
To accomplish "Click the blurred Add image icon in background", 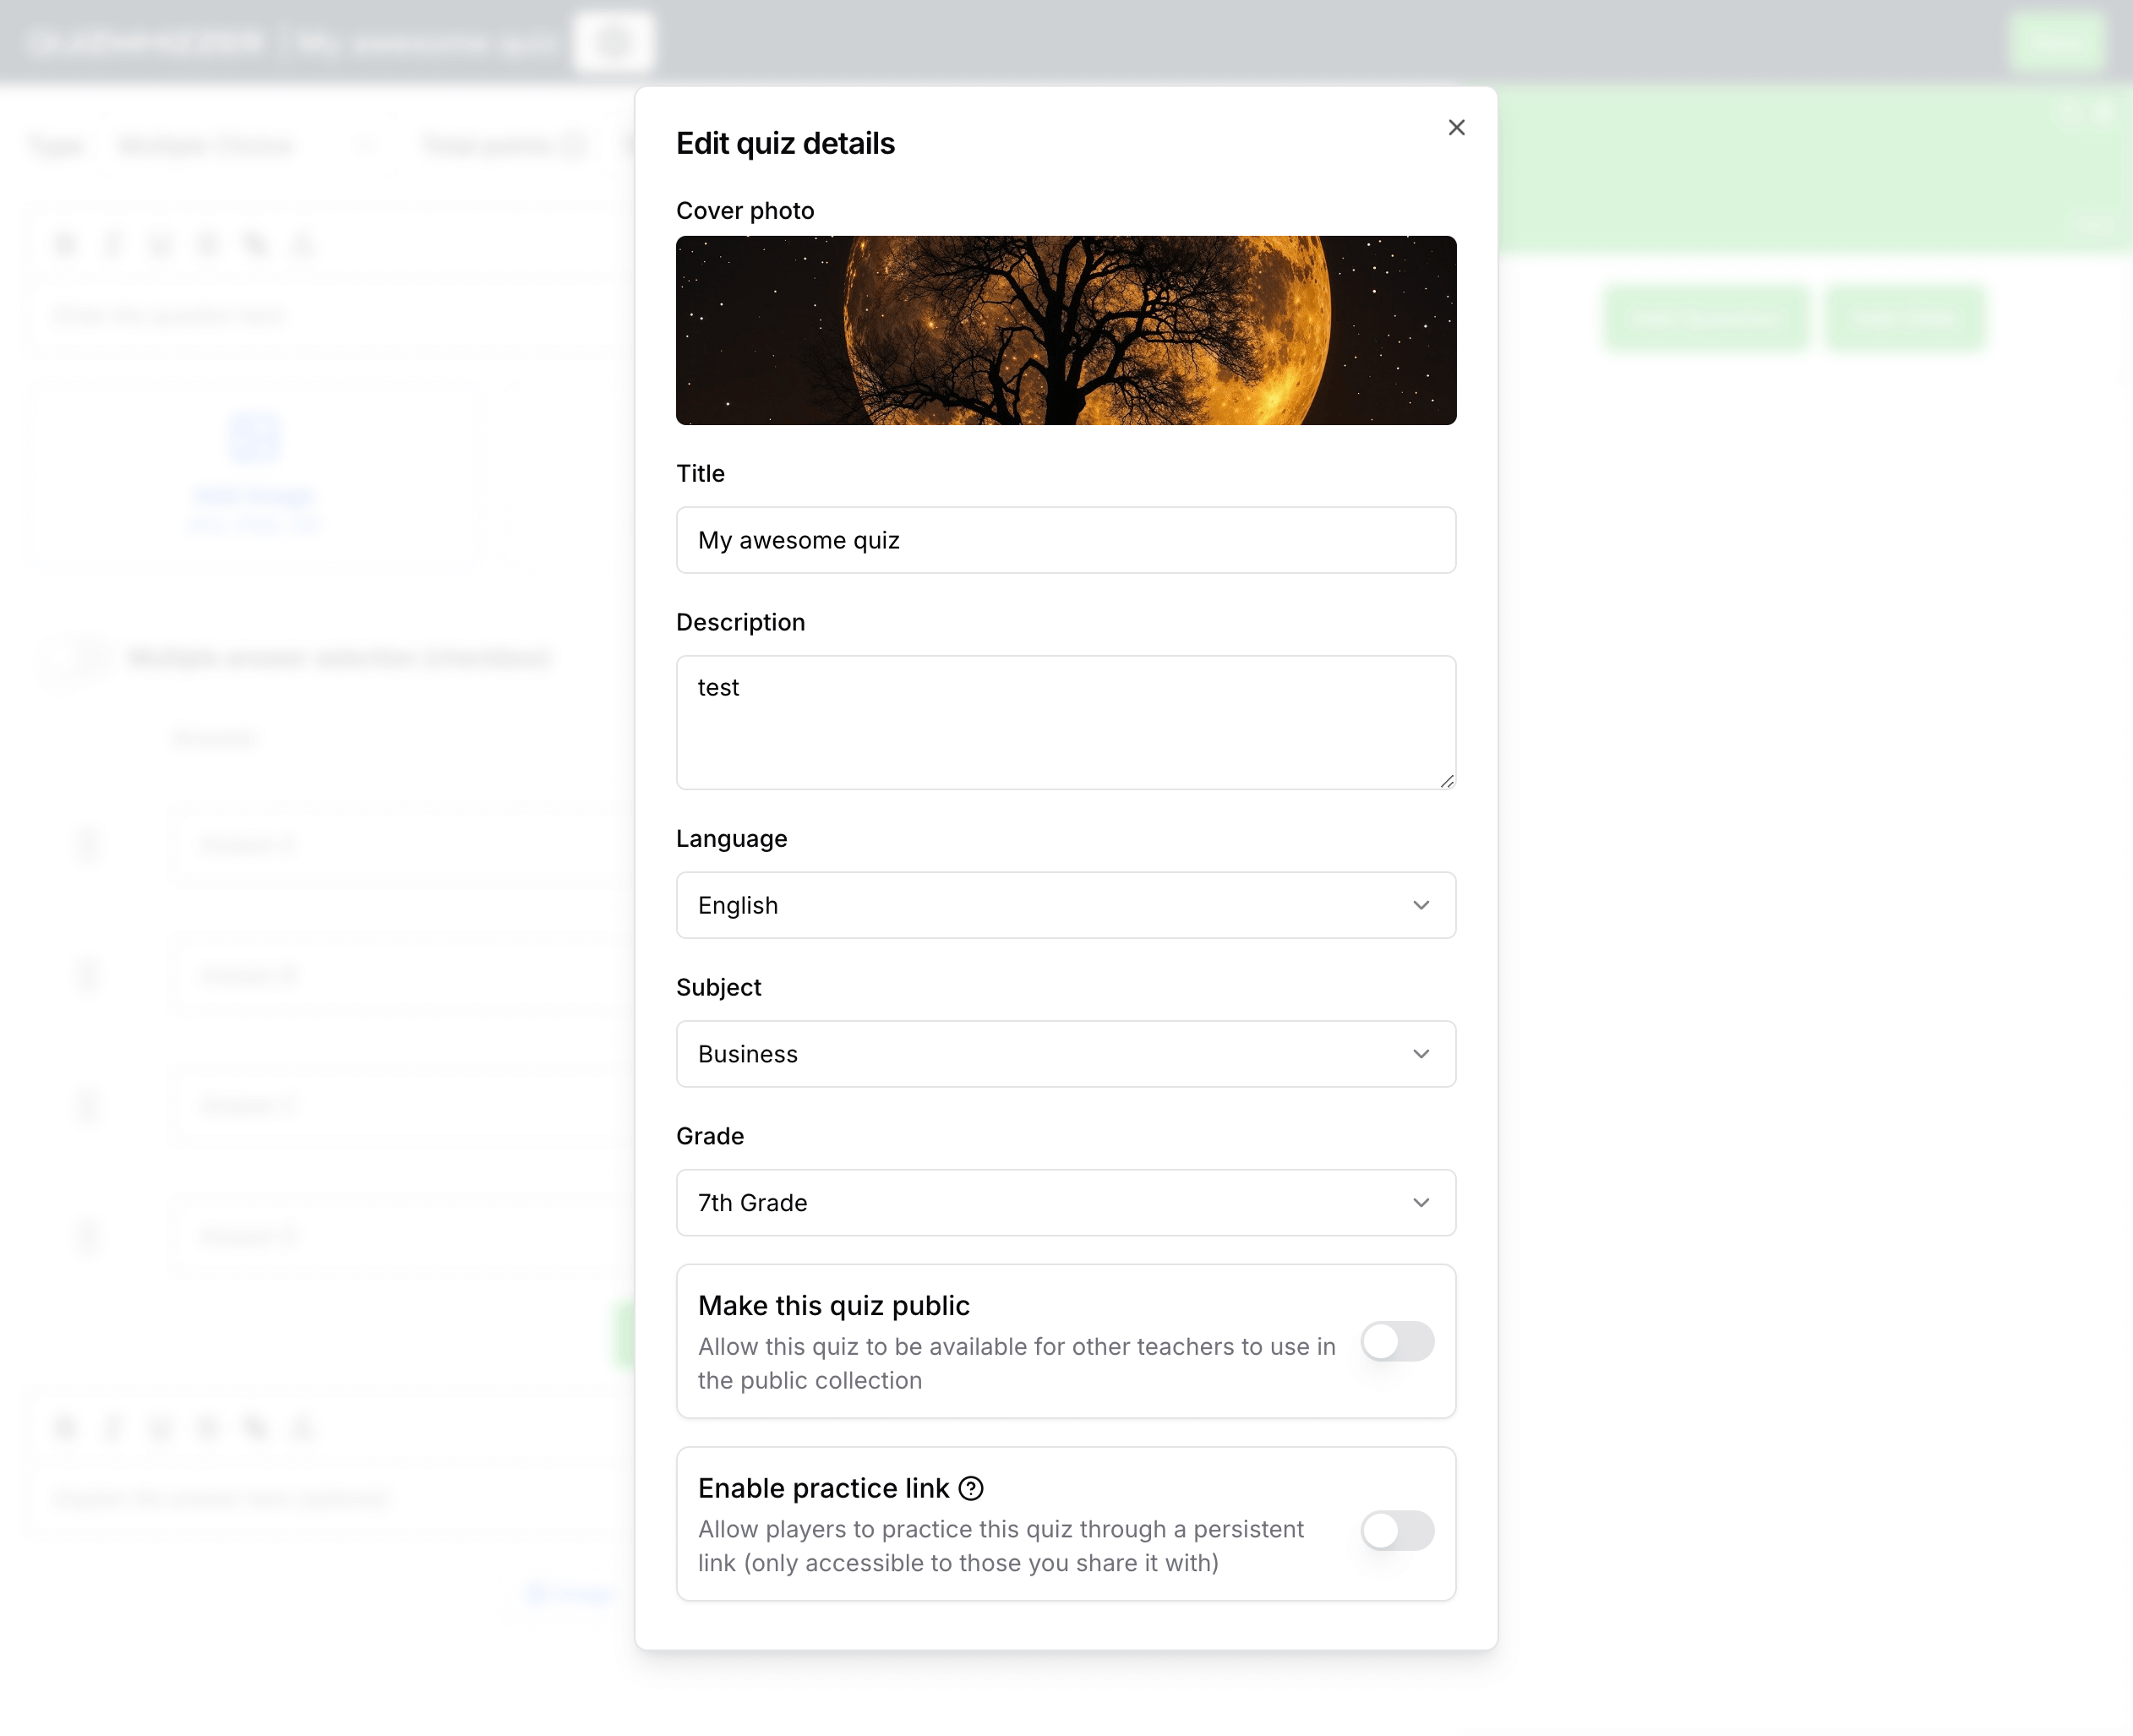I will click(x=254, y=438).
